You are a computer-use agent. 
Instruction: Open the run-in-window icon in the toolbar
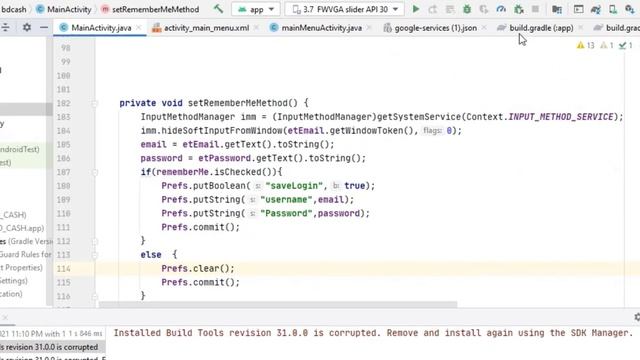(x=578, y=9)
